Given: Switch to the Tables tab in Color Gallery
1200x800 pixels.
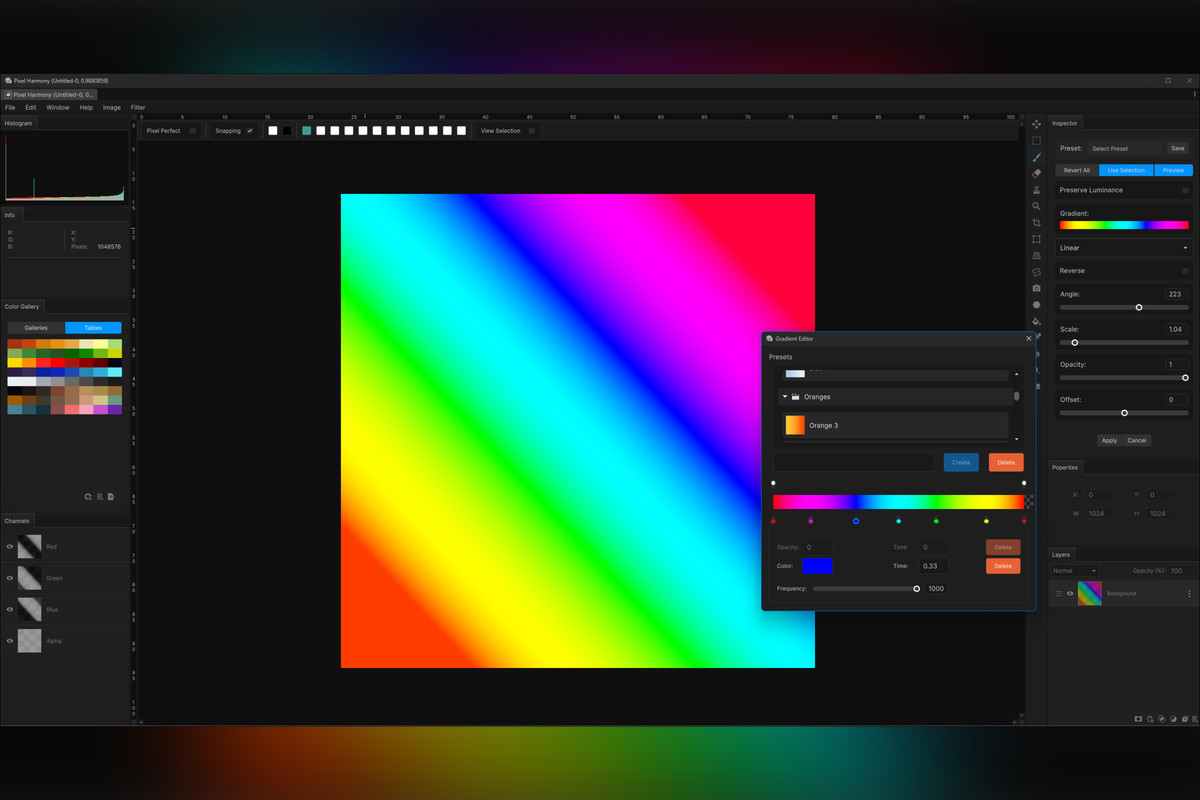Looking at the screenshot, I should tap(93, 327).
